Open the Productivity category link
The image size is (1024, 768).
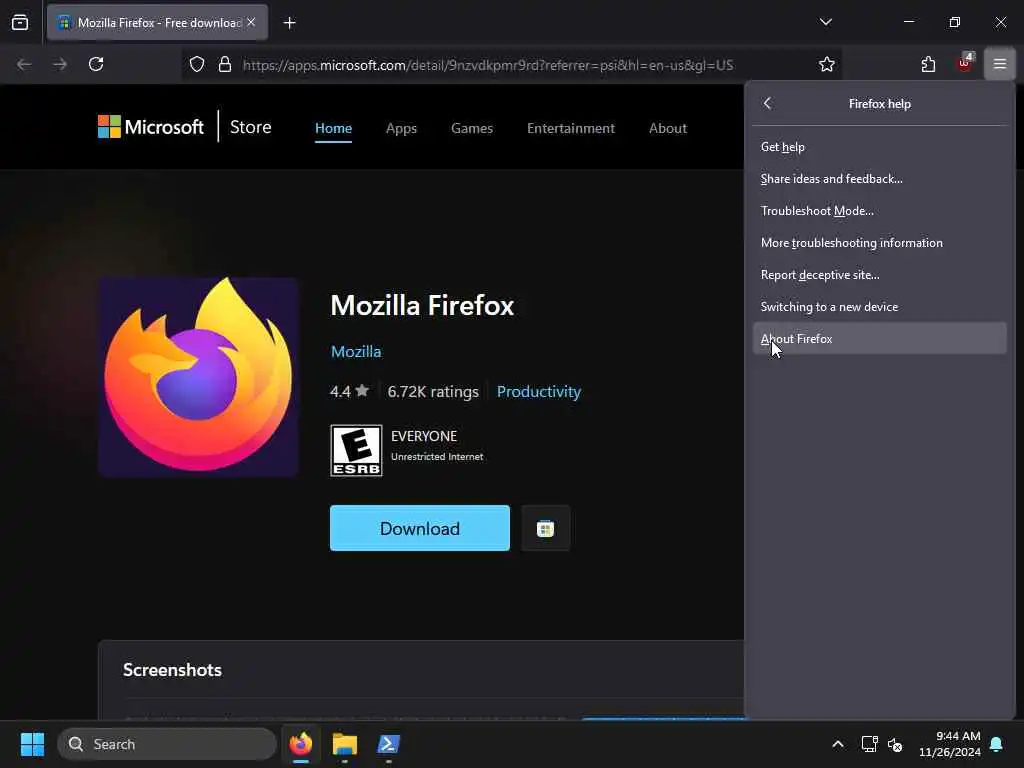pos(539,391)
